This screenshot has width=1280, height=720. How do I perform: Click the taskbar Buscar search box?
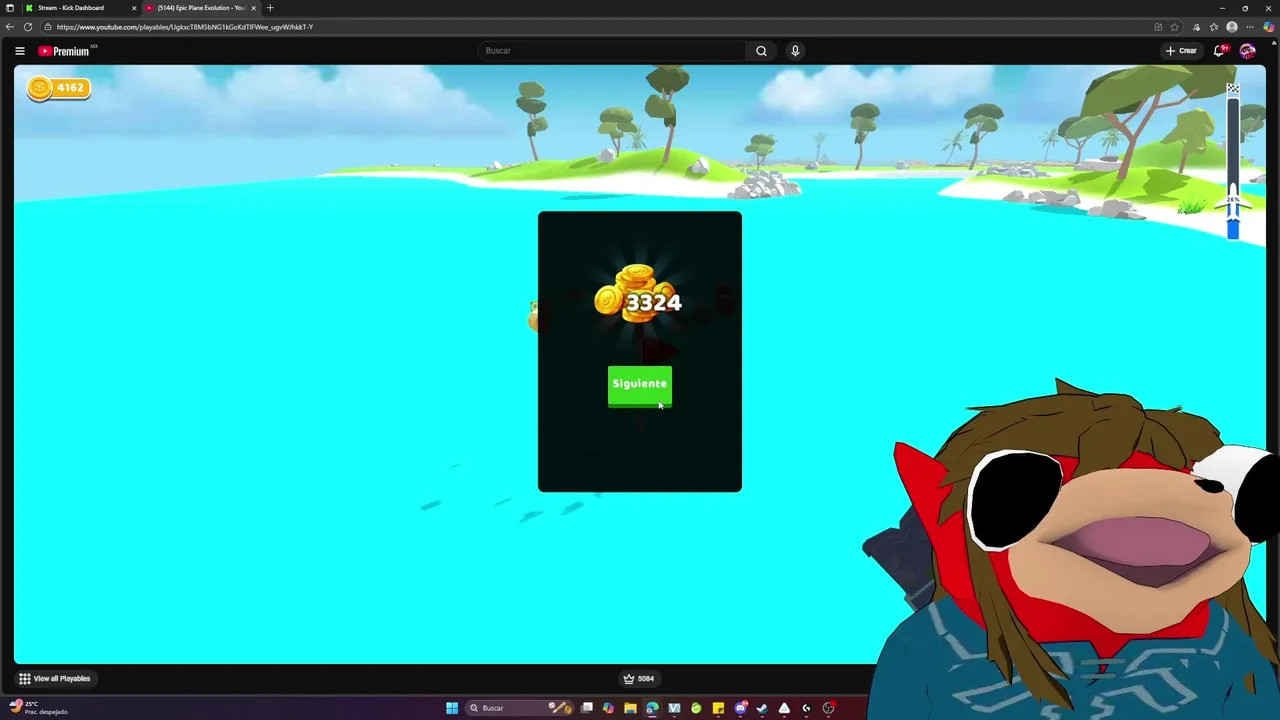tap(519, 708)
